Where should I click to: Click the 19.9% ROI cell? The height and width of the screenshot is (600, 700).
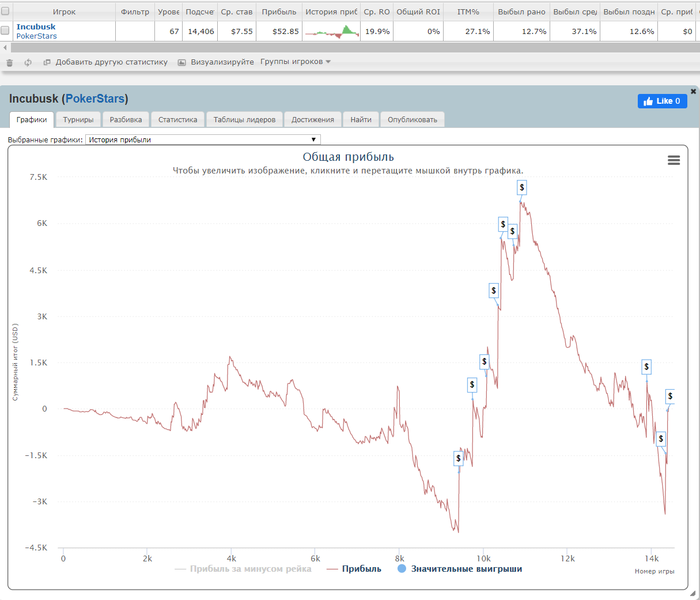(377, 32)
